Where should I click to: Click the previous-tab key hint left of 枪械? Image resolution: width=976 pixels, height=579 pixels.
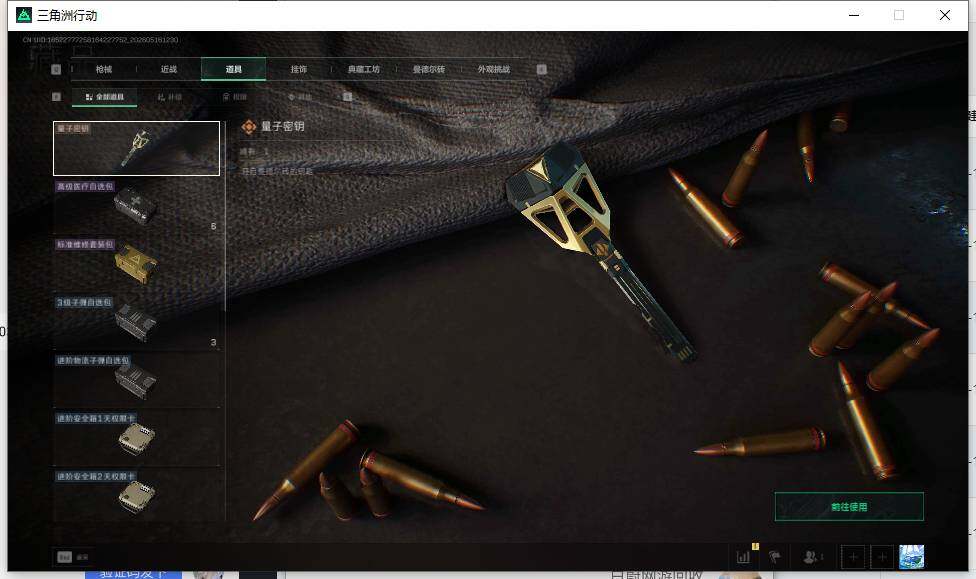pyautogui.click(x=56, y=69)
